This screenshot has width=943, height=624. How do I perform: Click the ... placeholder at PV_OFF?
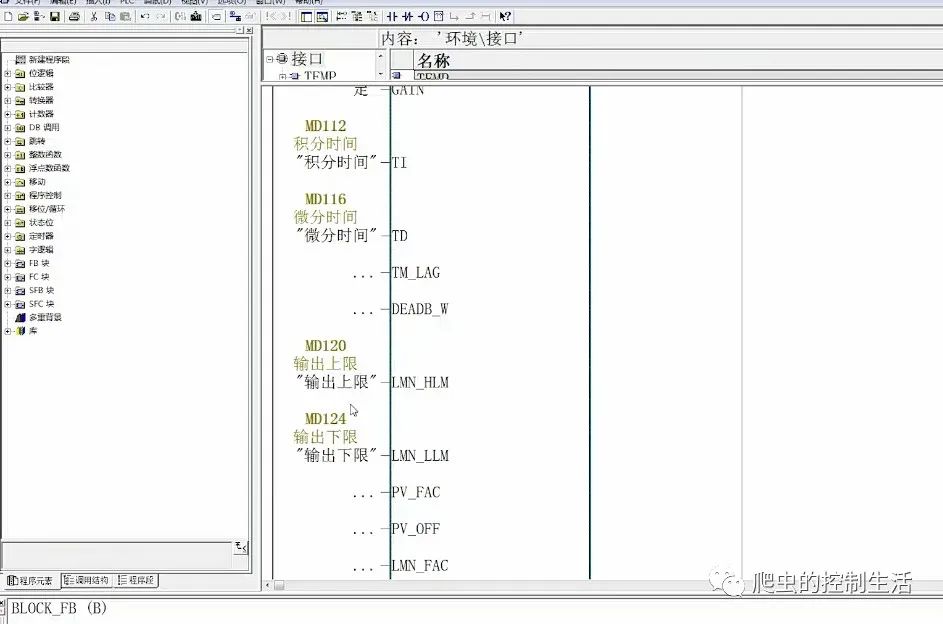[x=363, y=532]
